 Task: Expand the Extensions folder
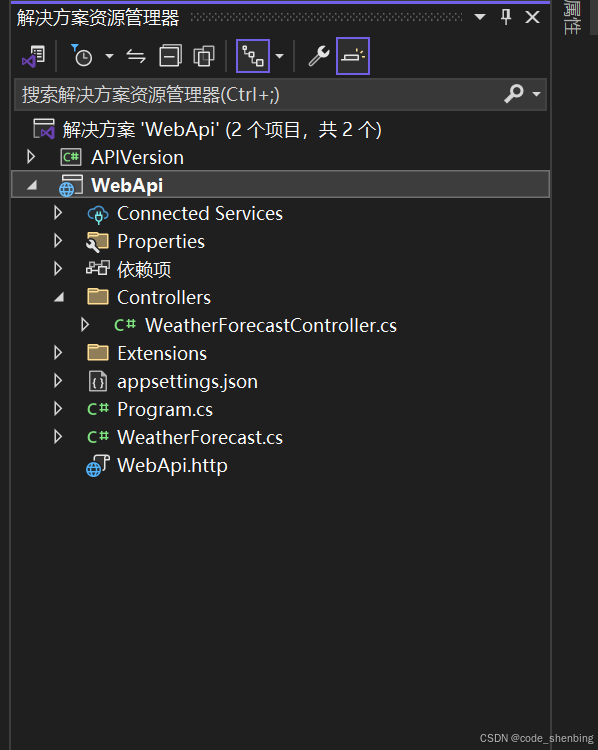[58, 353]
